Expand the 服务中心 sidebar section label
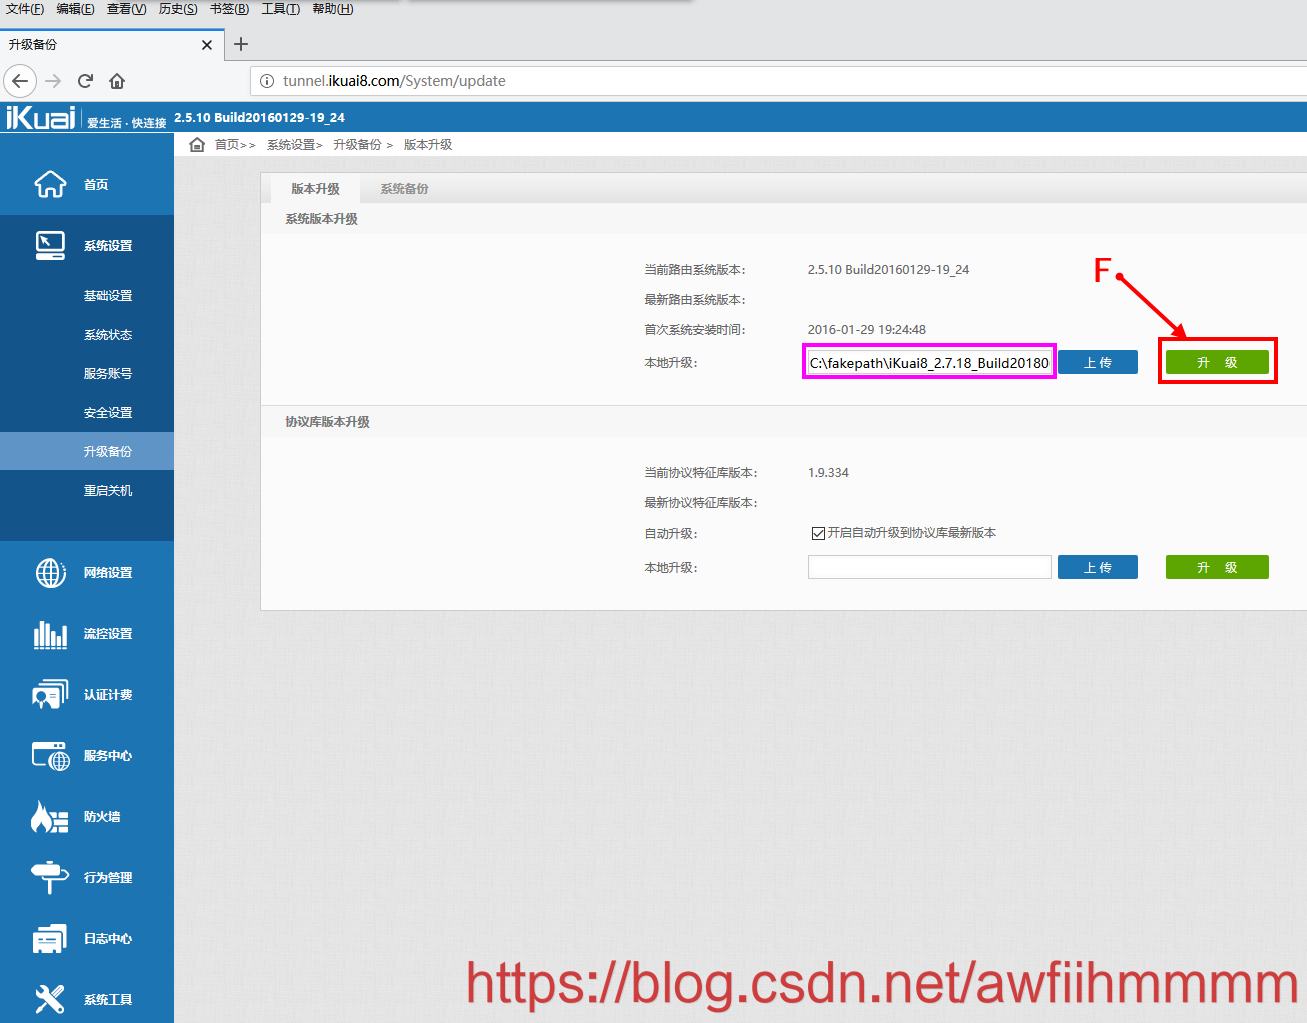The image size is (1307, 1023). (108, 756)
